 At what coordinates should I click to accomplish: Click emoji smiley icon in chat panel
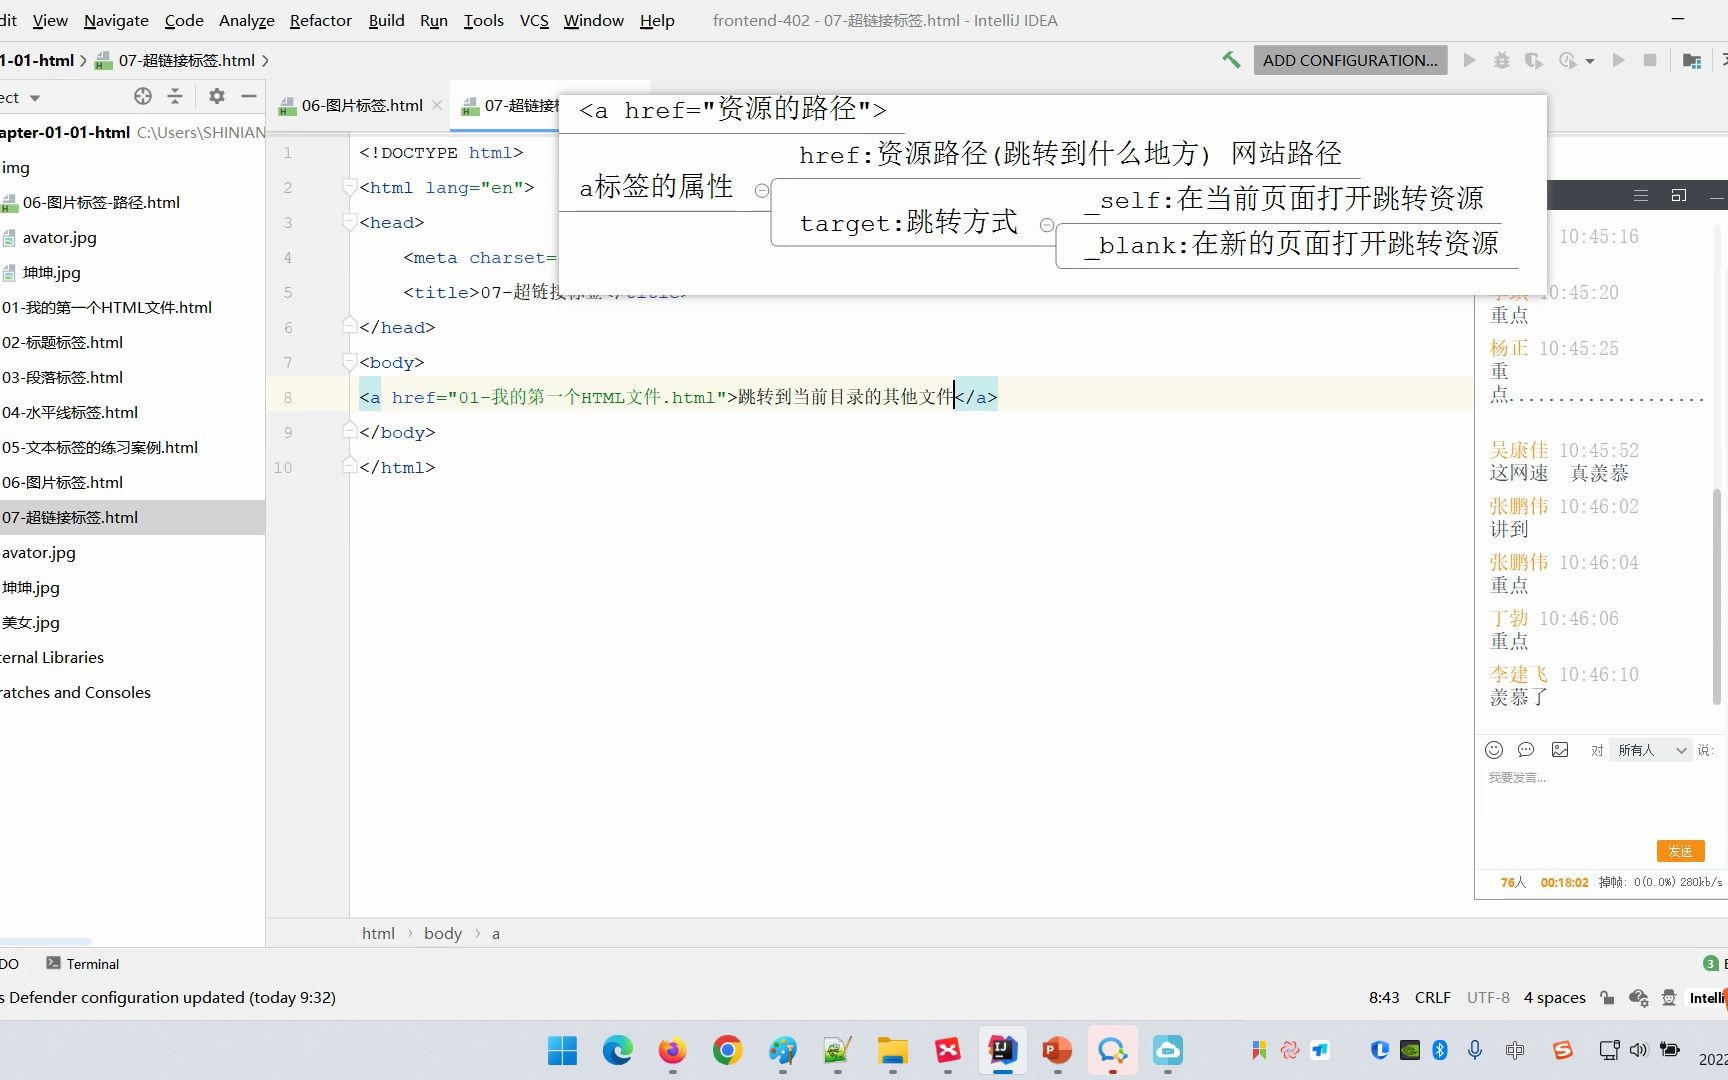pyautogui.click(x=1494, y=750)
